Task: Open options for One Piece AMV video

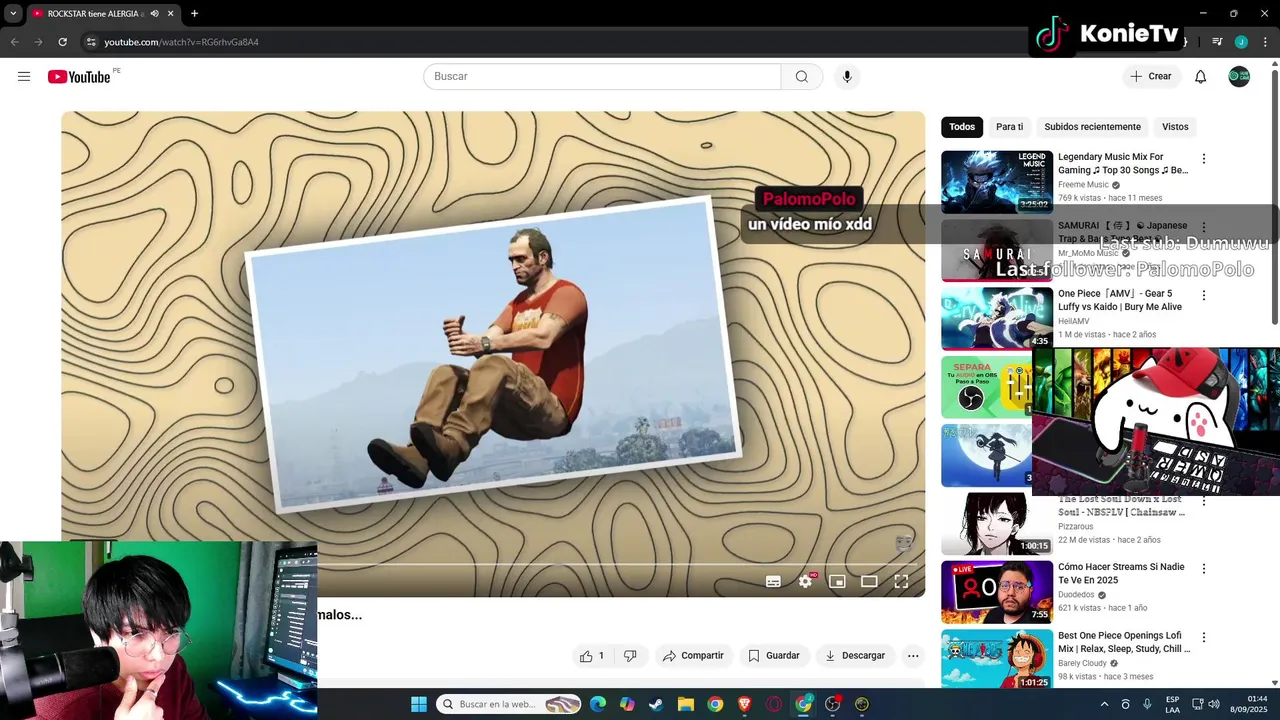Action: (1204, 296)
